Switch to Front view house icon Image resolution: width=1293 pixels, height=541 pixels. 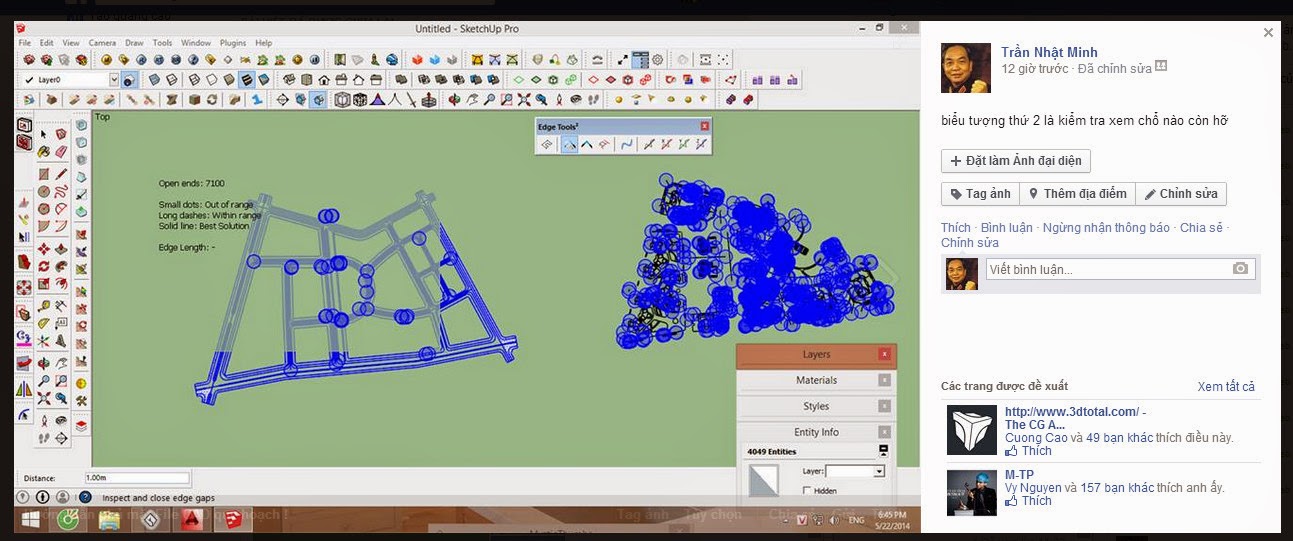coord(323,79)
